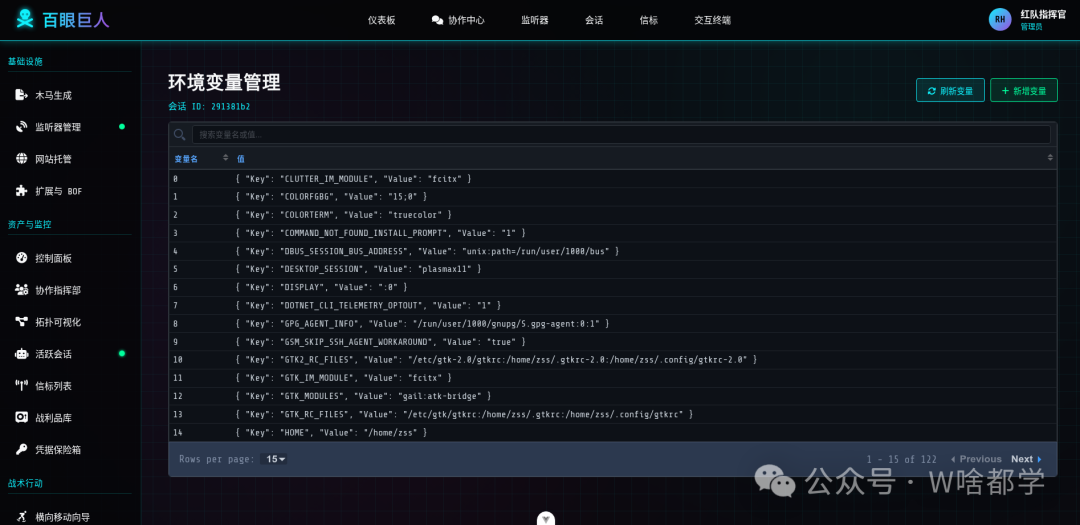Click the 凭据保险箱 key icon
The width and height of the screenshot is (1080, 525).
point(21,449)
